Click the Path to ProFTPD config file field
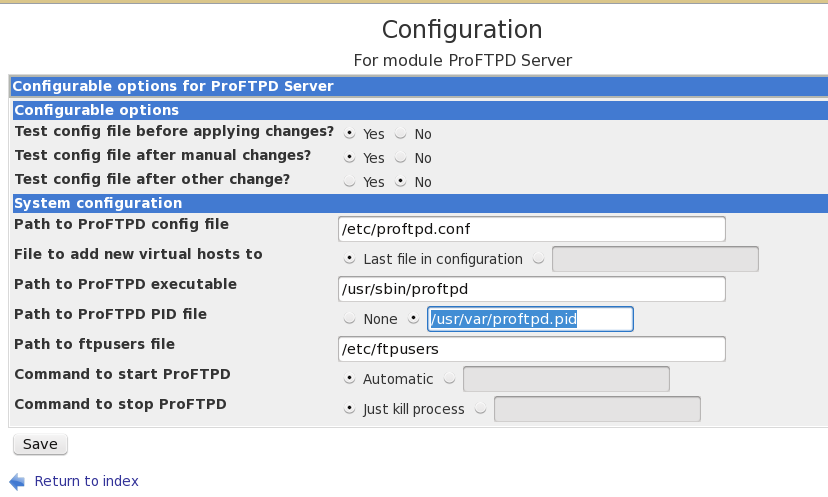This screenshot has width=828, height=497. [x=532, y=229]
